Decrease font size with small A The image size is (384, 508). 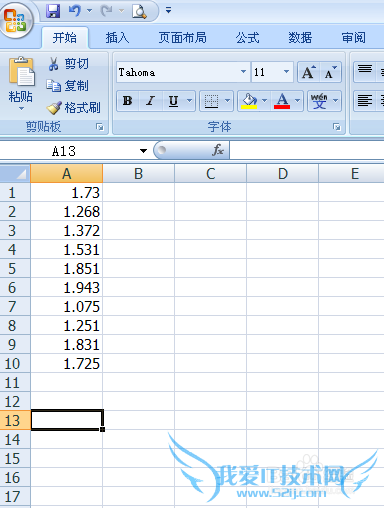330,72
